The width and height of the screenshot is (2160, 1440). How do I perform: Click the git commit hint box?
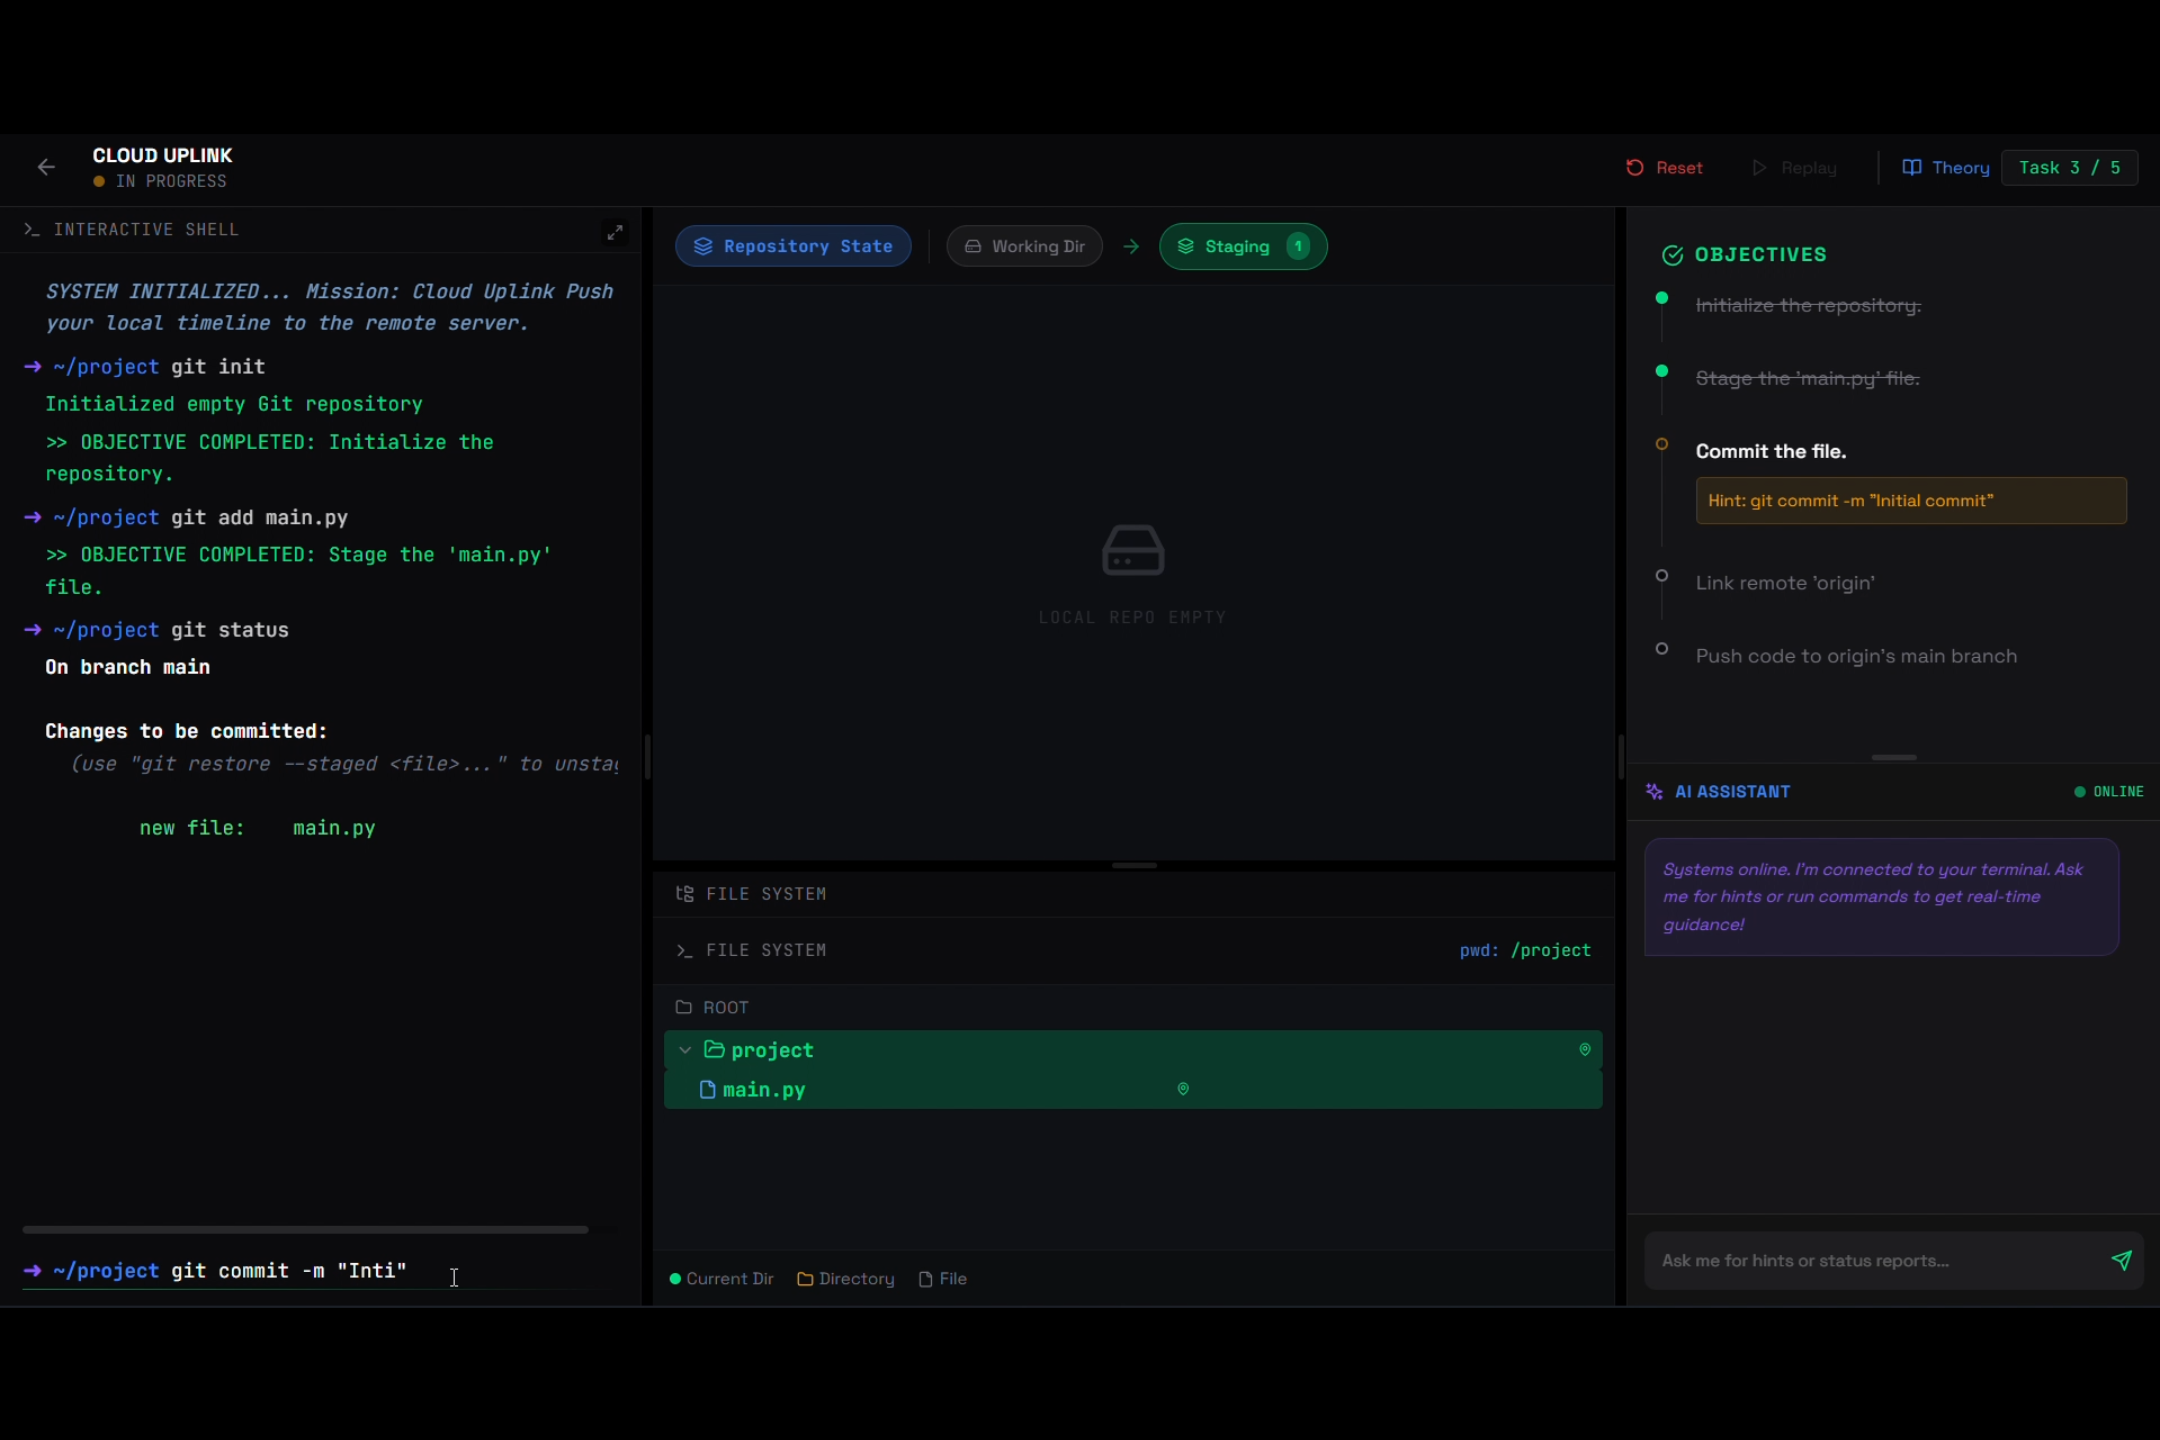1910,501
